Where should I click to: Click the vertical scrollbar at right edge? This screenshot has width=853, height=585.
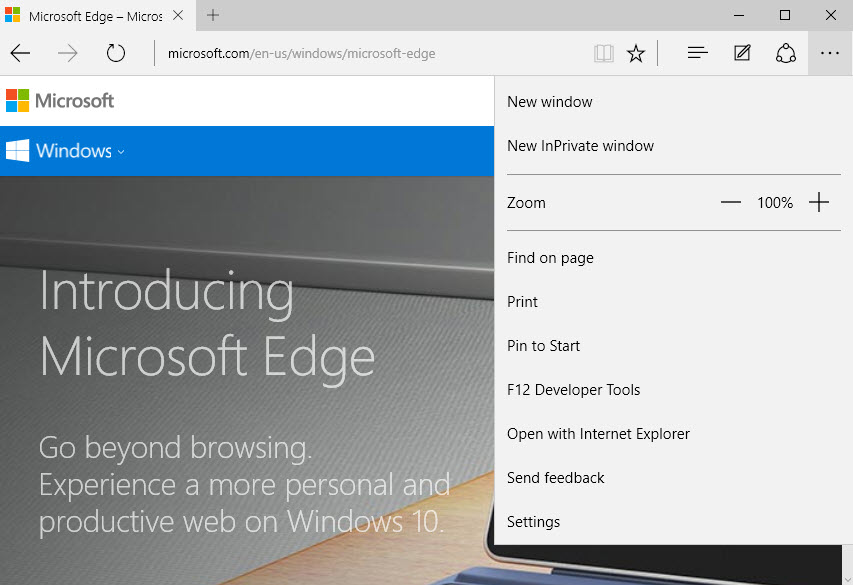coord(848,564)
